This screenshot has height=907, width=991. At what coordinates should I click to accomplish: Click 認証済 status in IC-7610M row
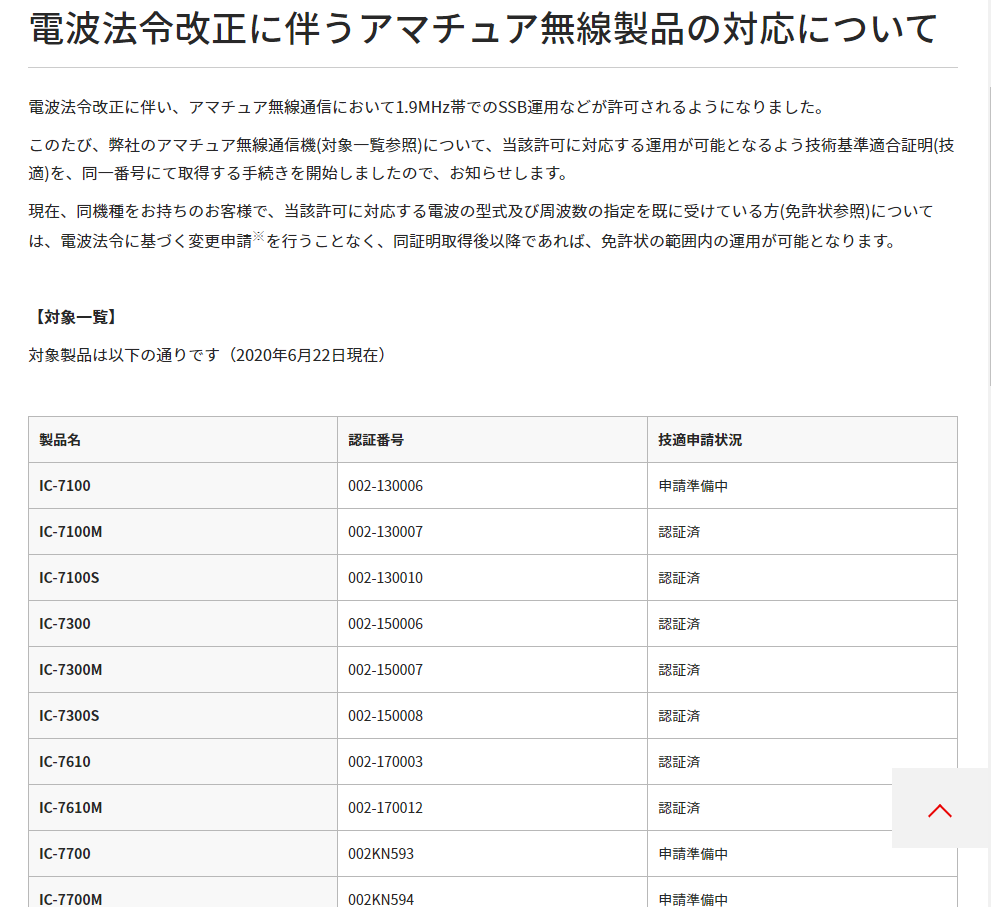(x=679, y=808)
